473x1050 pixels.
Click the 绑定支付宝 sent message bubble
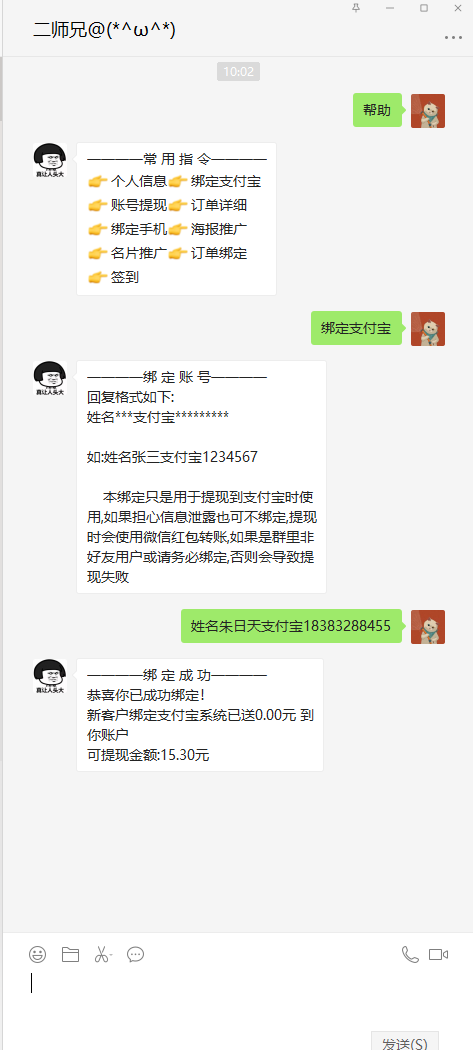(356, 328)
